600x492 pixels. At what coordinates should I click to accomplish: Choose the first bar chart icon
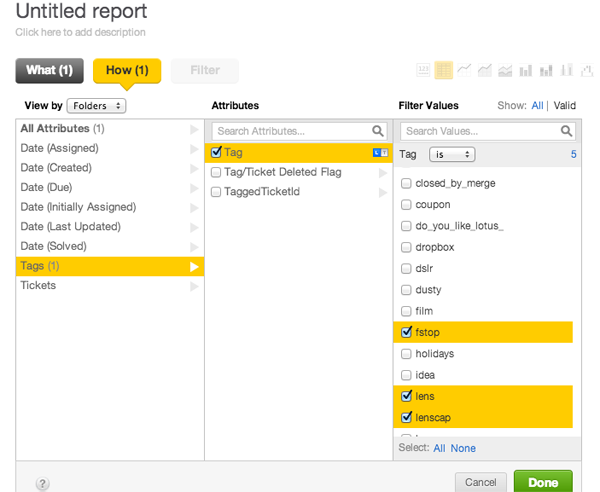tap(526, 70)
